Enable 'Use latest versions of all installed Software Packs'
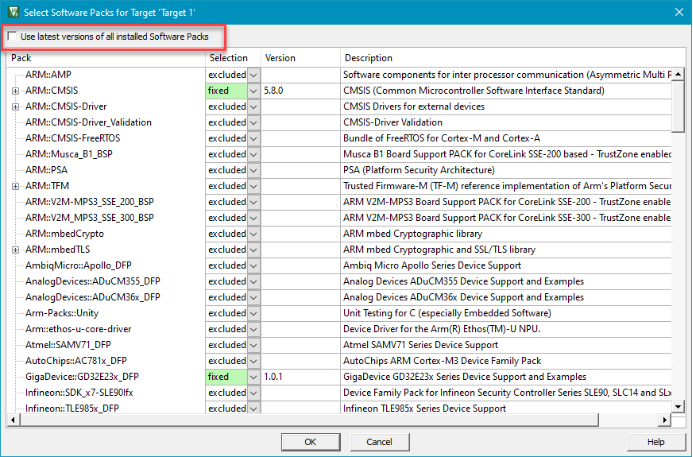Screen dimensions: 693x457 pyautogui.click(x=13, y=37)
